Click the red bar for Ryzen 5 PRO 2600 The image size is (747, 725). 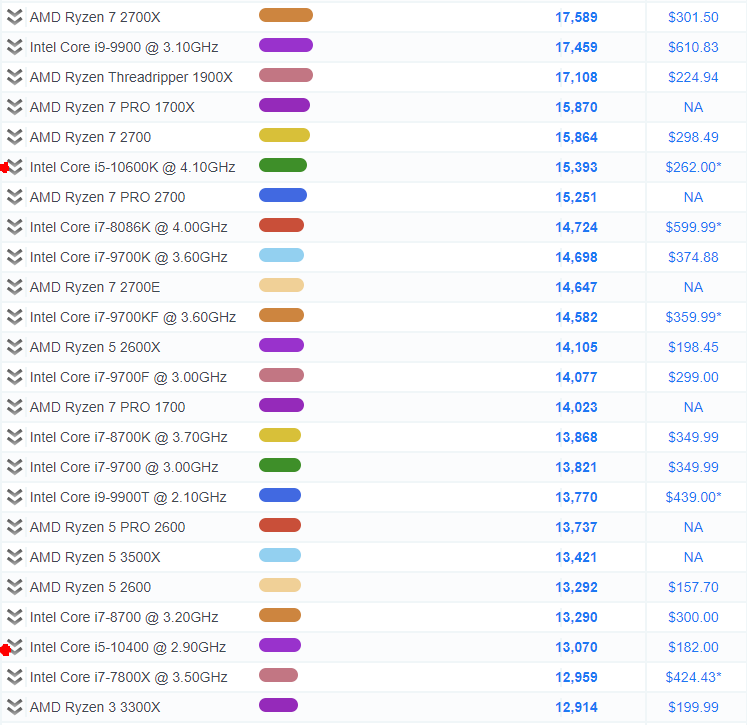pyautogui.click(x=280, y=525)
